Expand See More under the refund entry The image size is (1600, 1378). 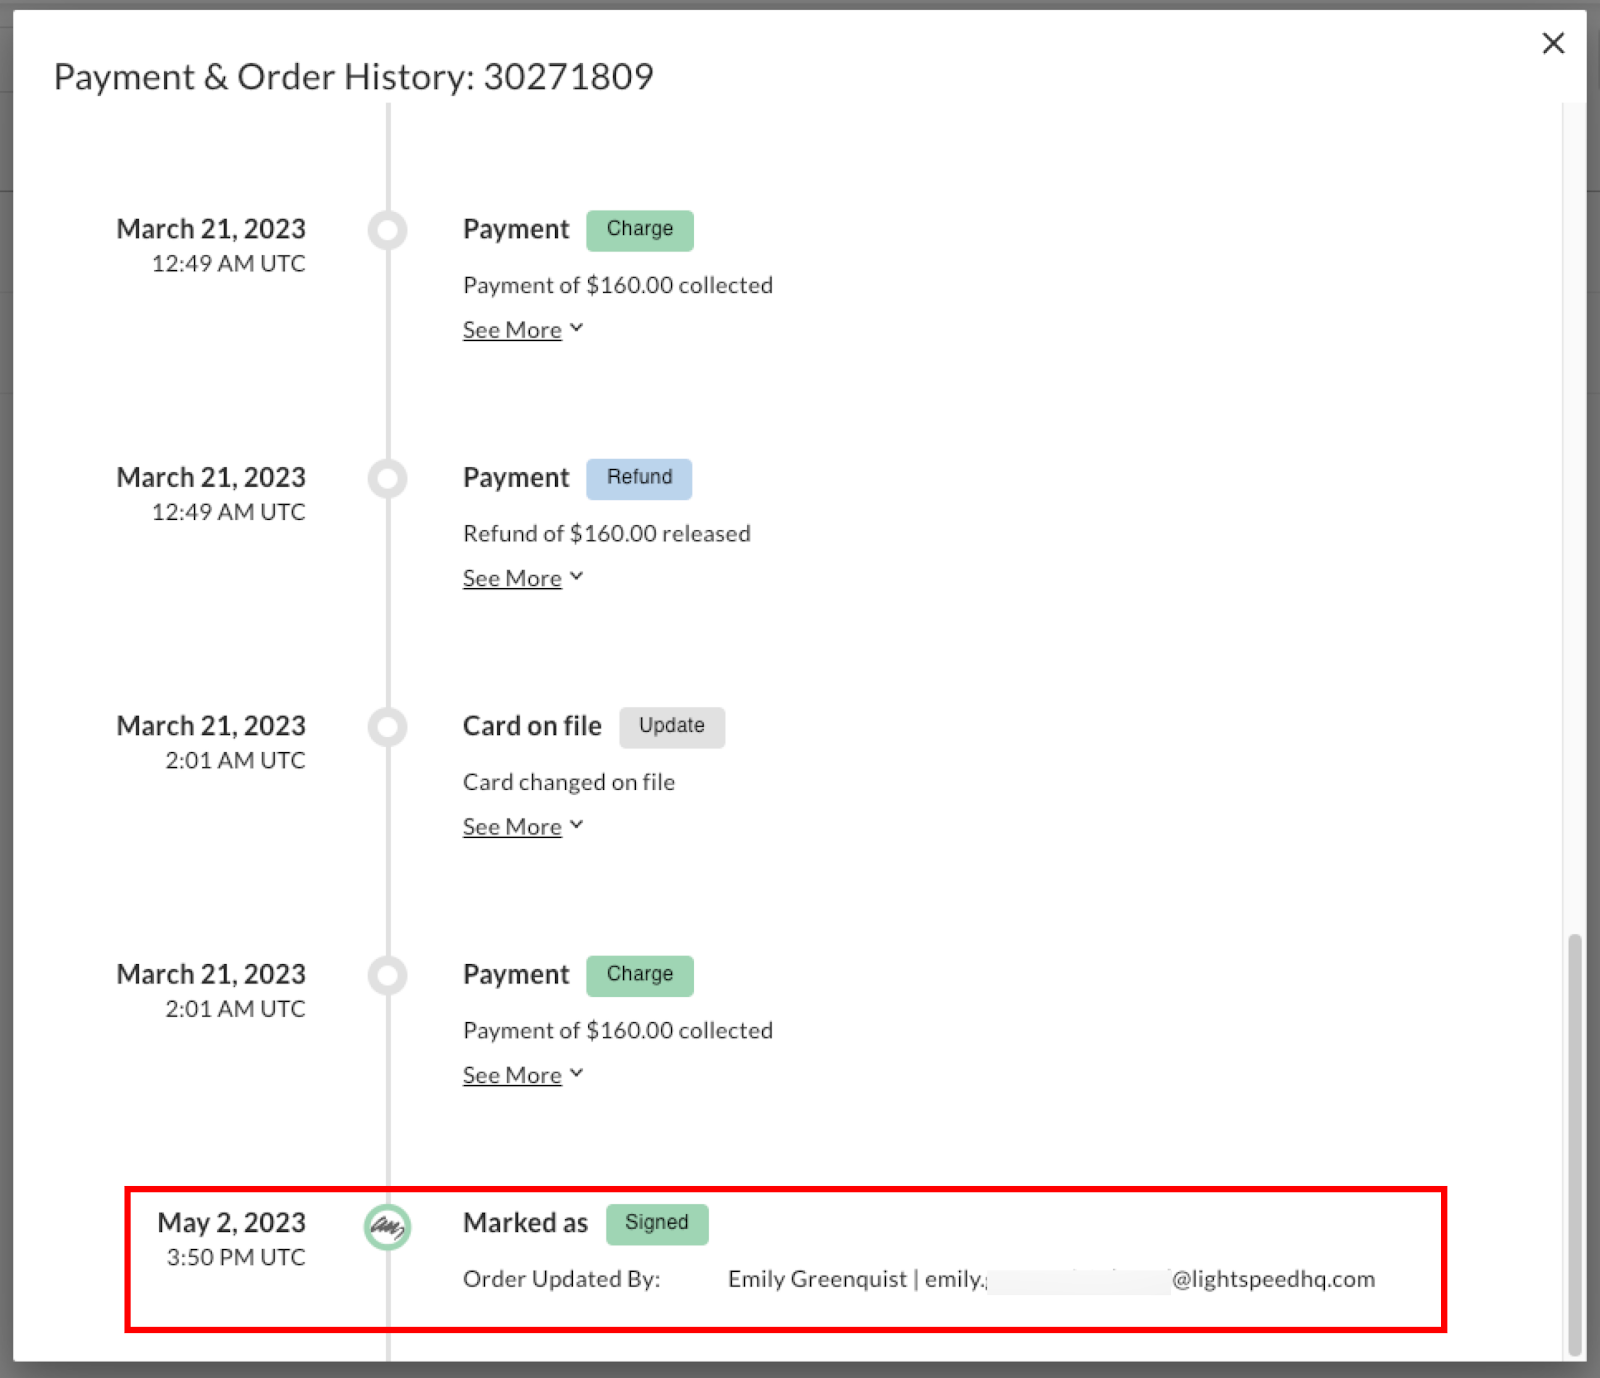[513, 577]
